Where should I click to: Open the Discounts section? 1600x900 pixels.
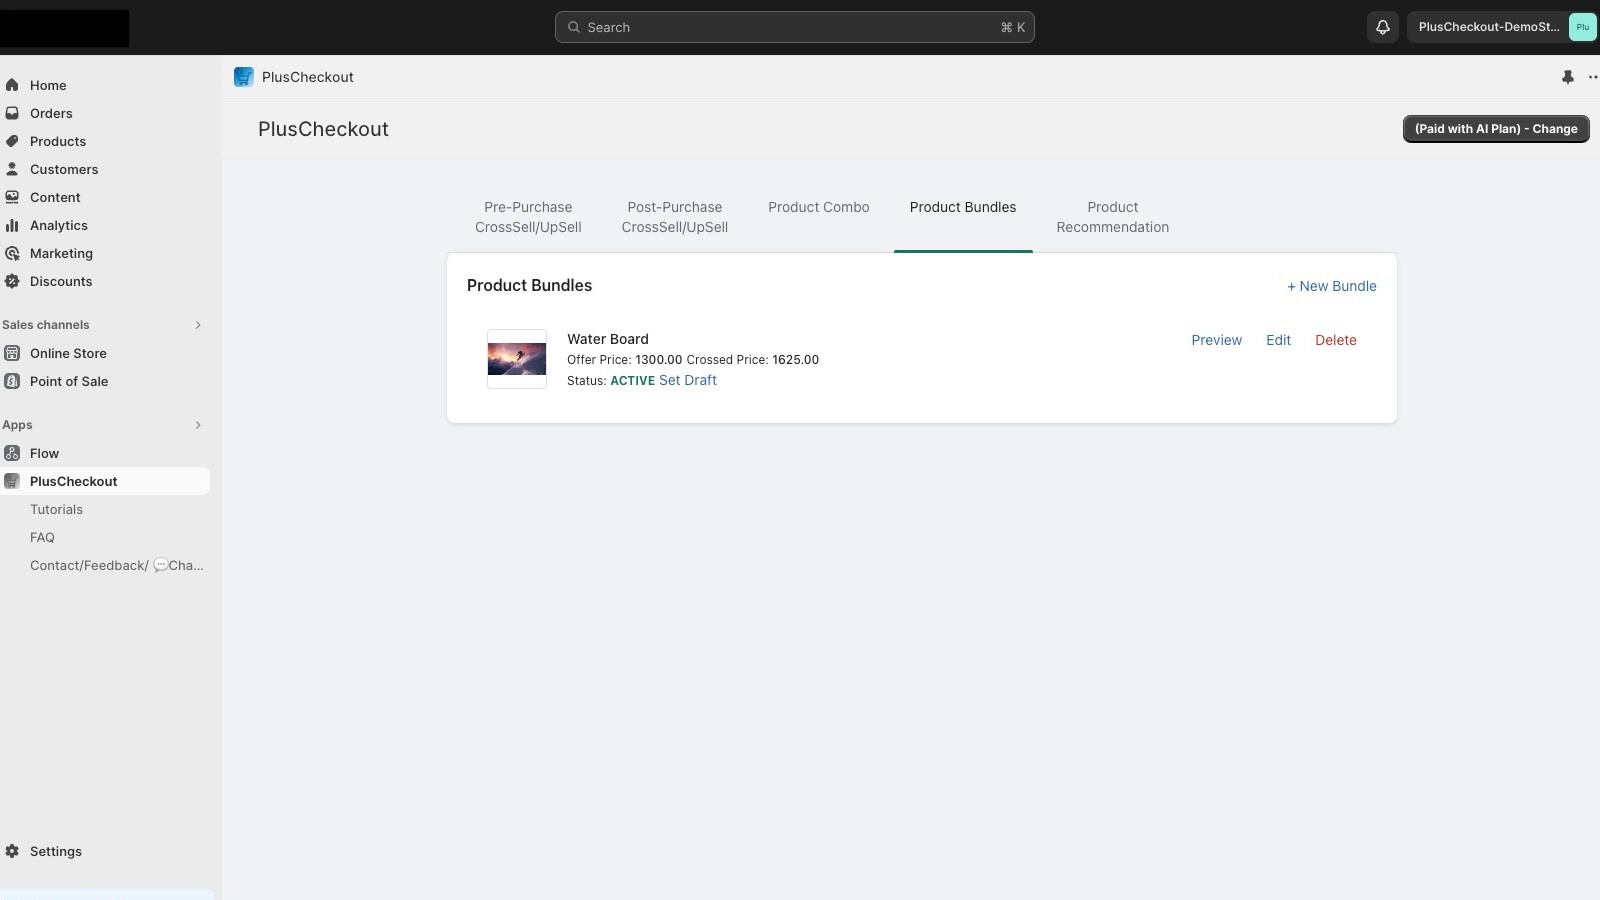click(x=63, y=281)
